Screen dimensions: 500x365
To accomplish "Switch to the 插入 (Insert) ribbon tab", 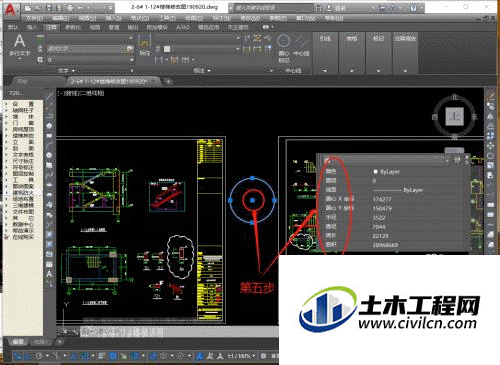I will [32, 27].
